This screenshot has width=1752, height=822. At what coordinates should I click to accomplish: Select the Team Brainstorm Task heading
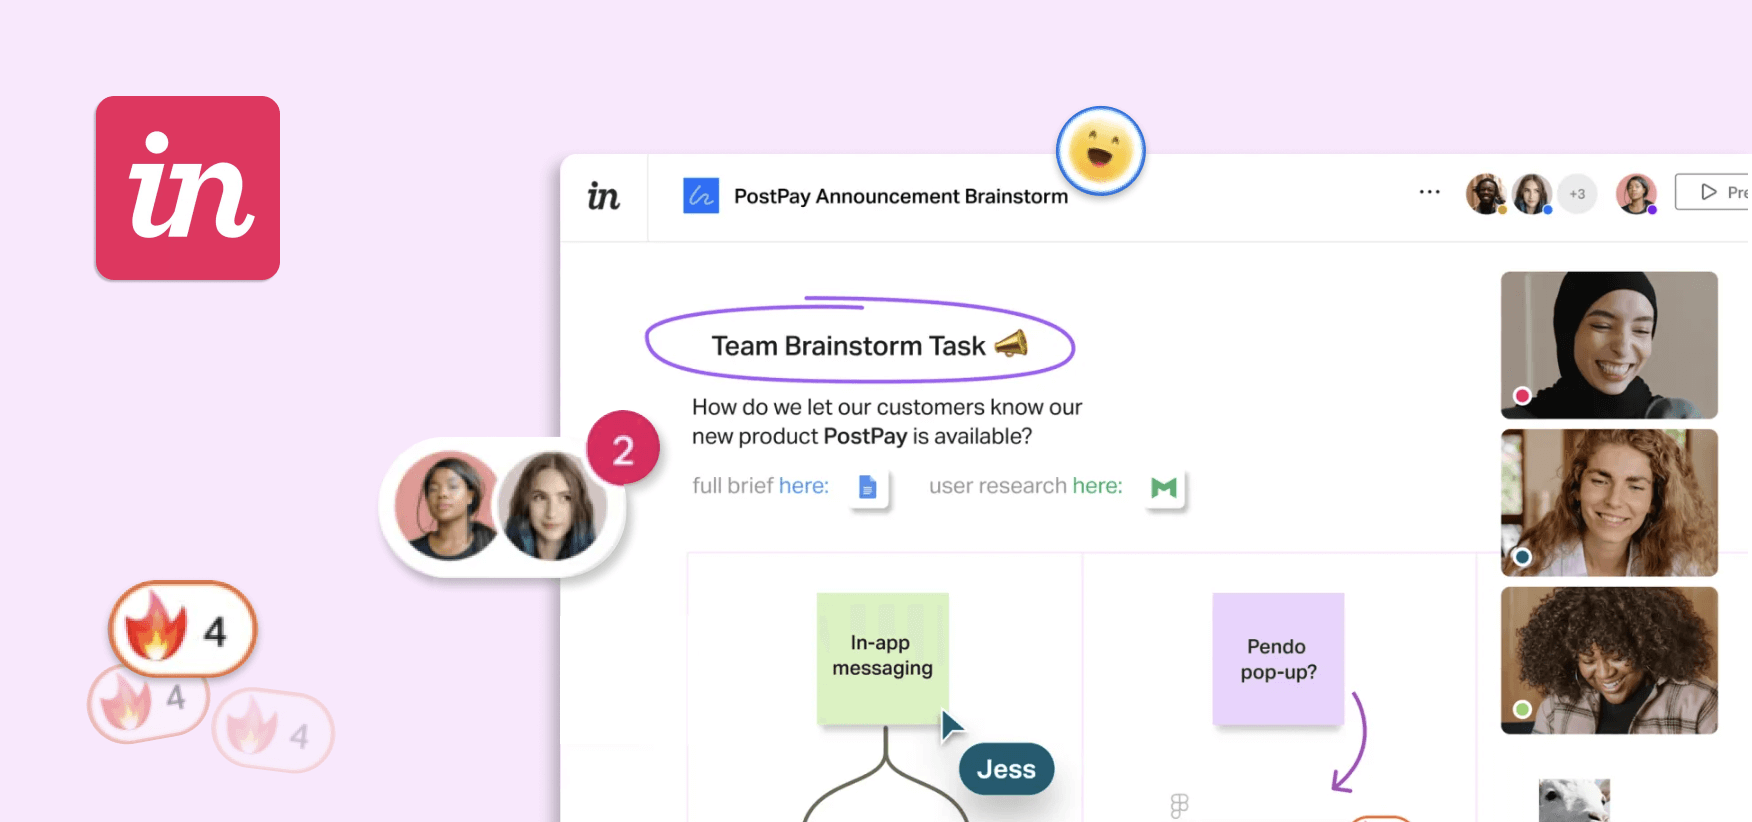[849, 346]
